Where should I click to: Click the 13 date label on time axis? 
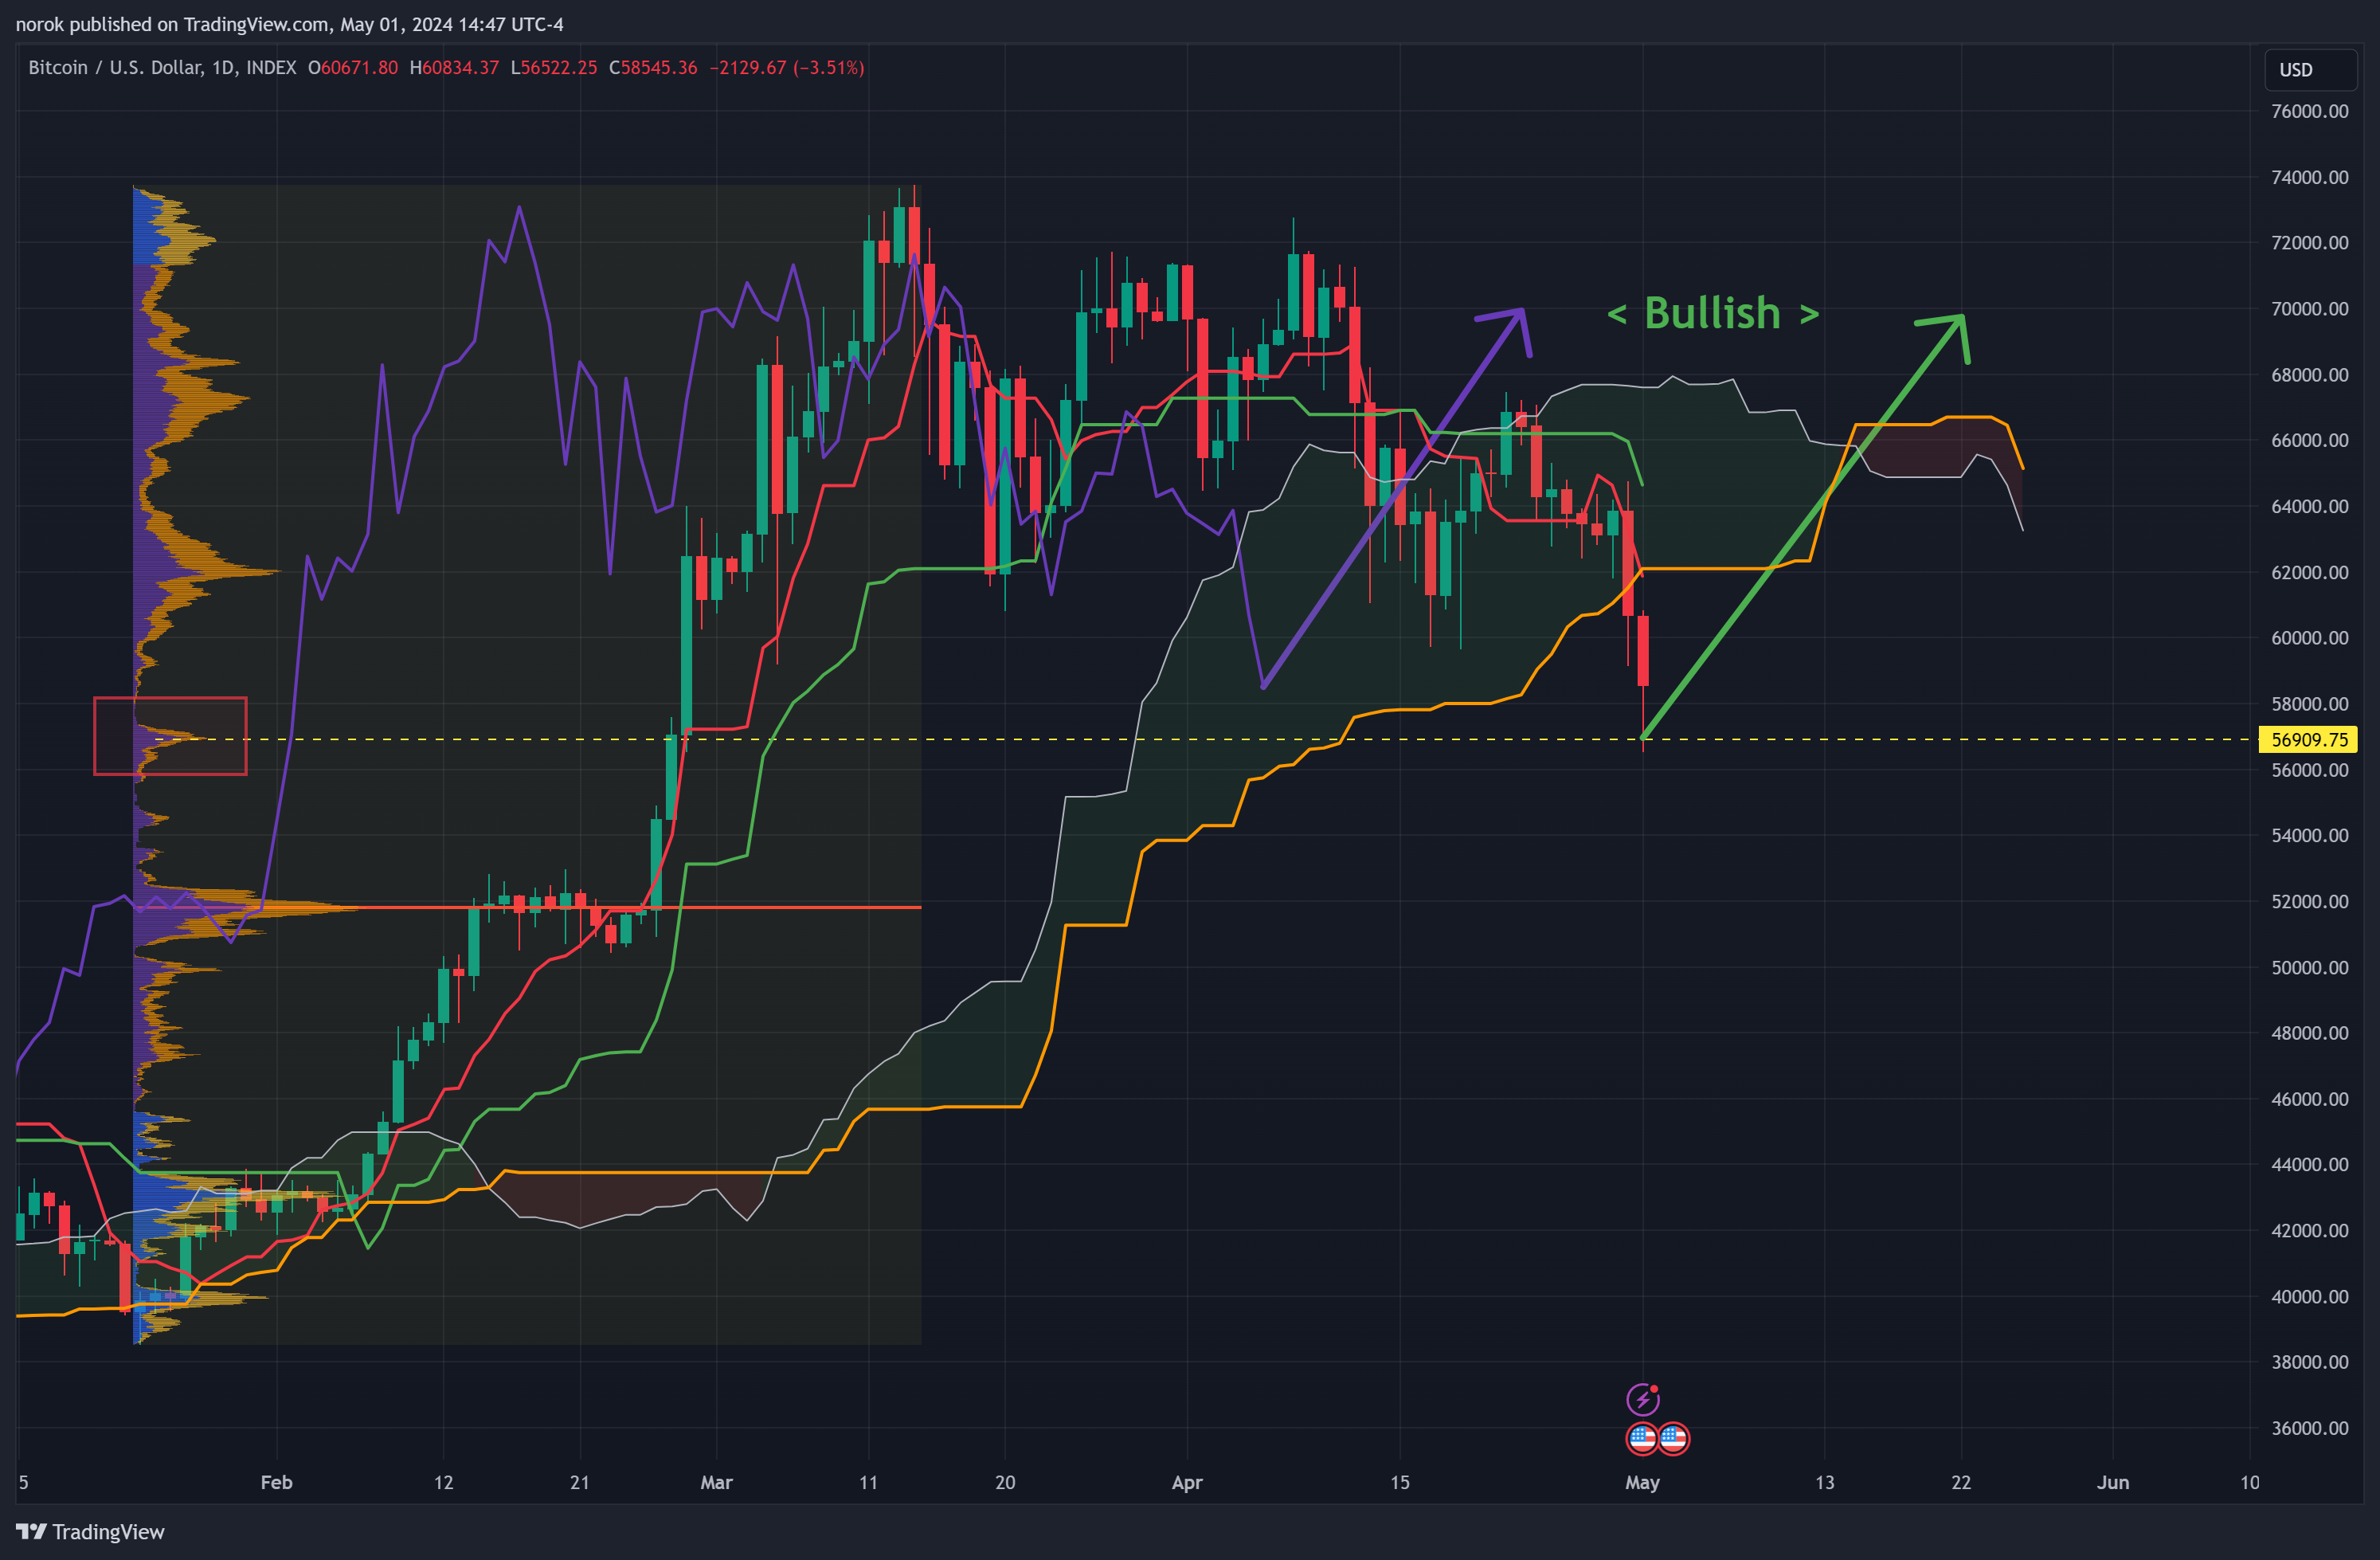pyautogui.click(x=1825, y=1482)
